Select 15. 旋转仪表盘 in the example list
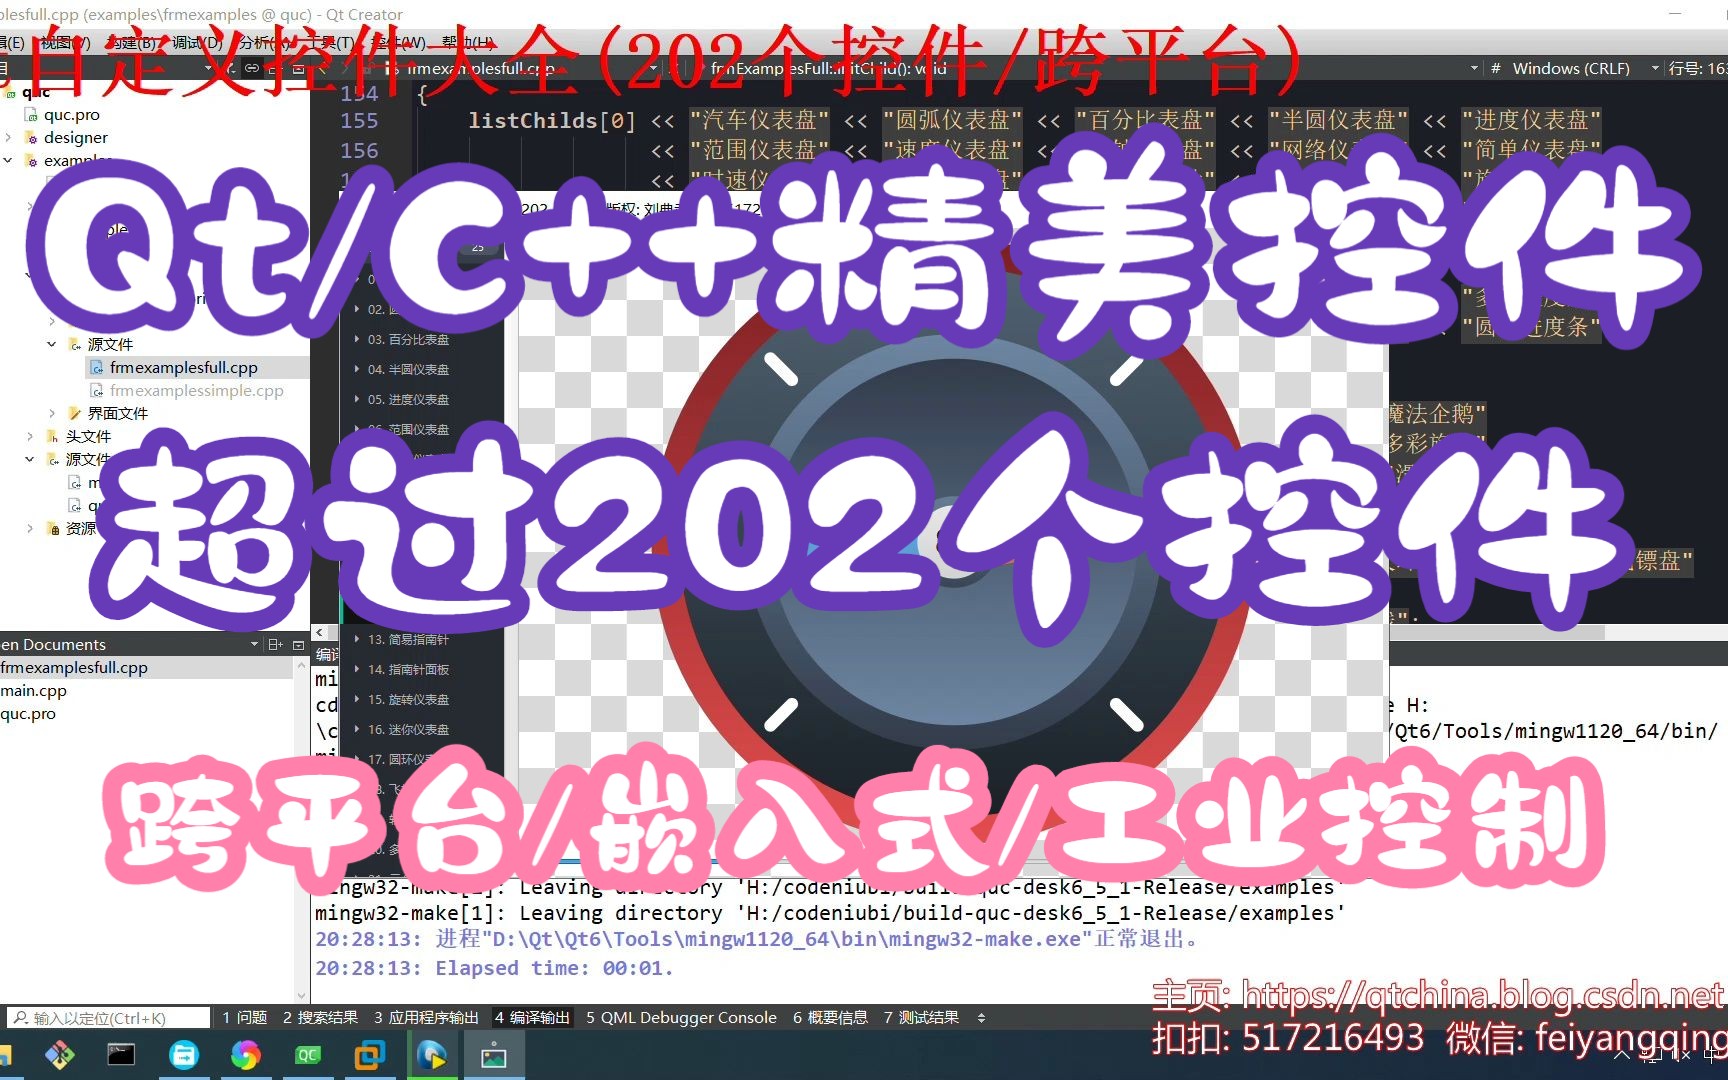Image resolution: width=1728 pixels, height=1080 pixels. coord(408,699)
